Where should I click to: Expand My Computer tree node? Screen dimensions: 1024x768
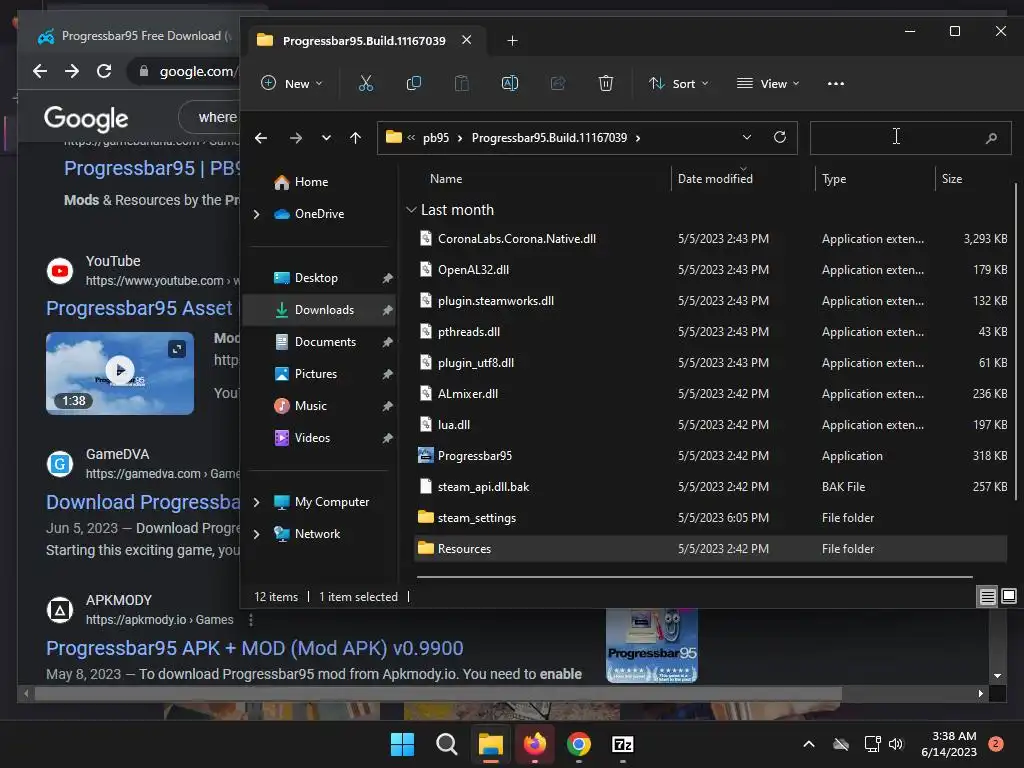(257, 502)
